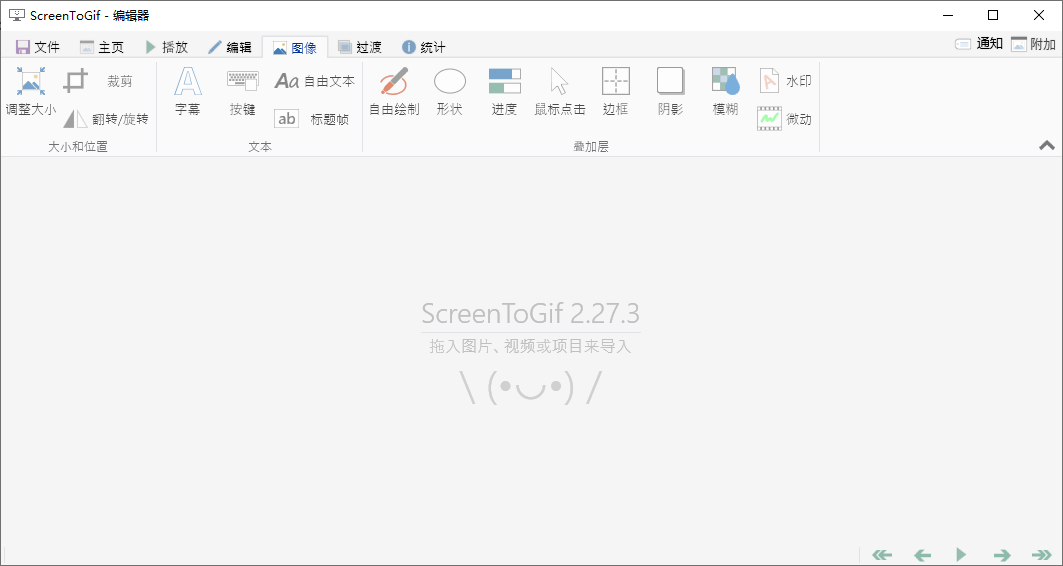Close the ScreenToGif editor window
This screenshot has width=1063, height=566.
[1039, 15]
